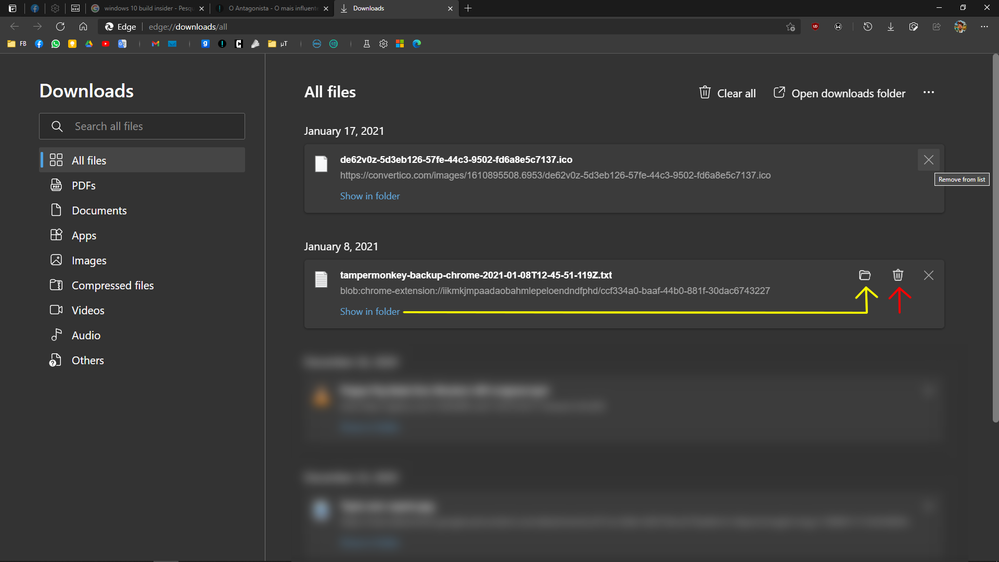Remove tampermonkey backup entry from list

coord(928,275)
